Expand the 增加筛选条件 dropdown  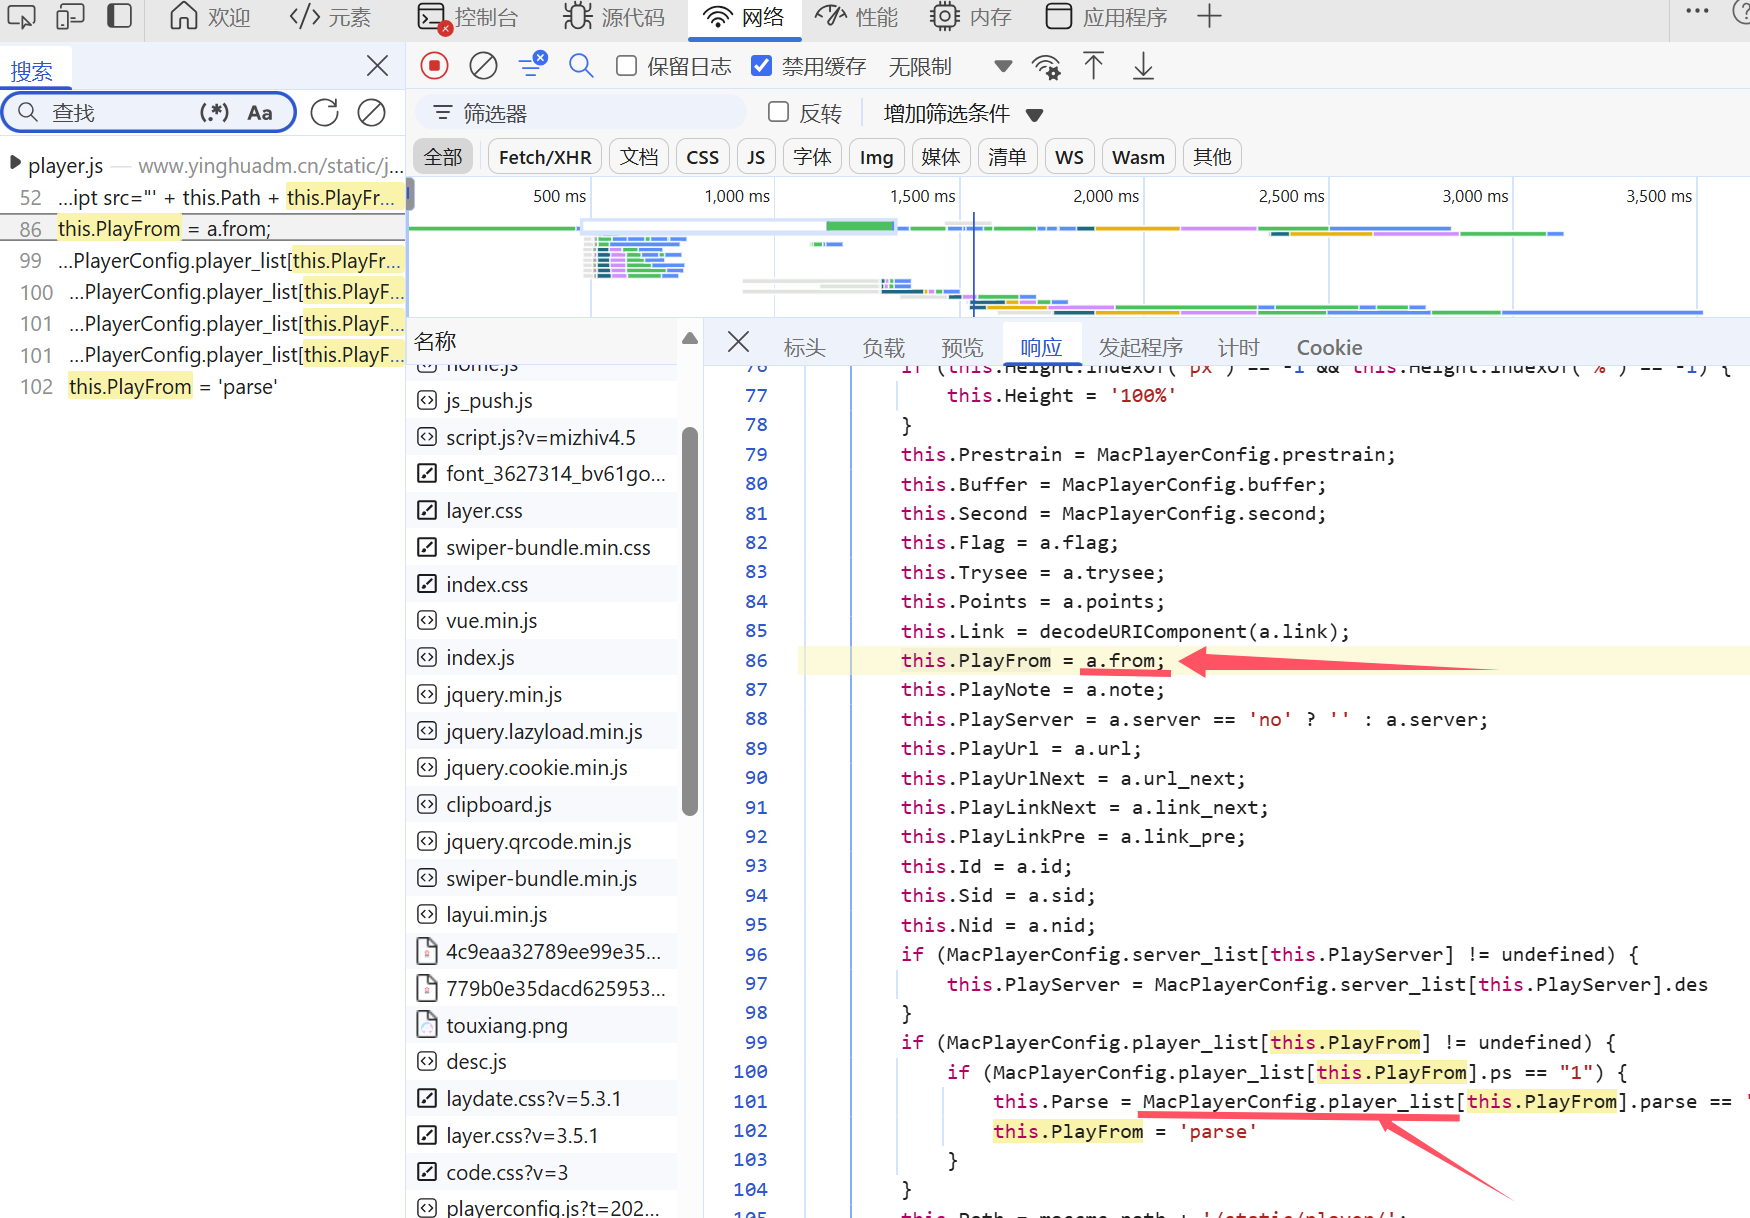pyautogui.click(x=962, y=114)
